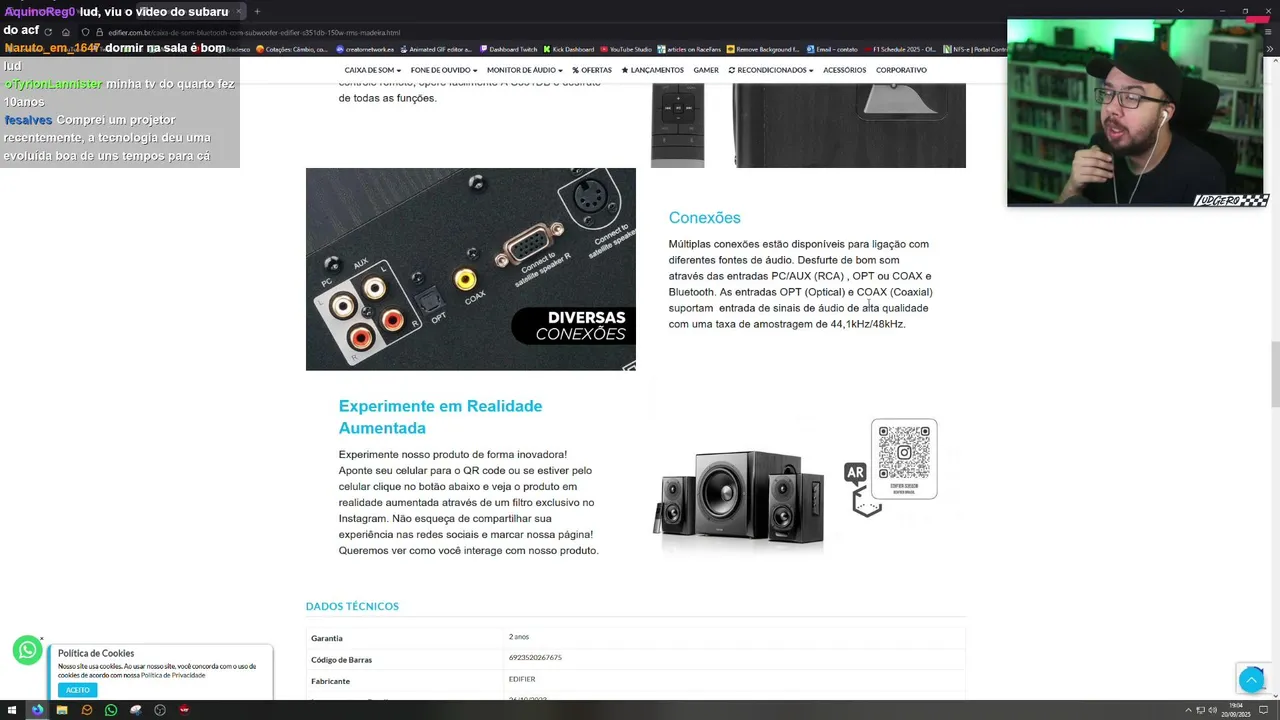
Task: Open the articles on RaceFans bookmark
Action: pos(689,49)
